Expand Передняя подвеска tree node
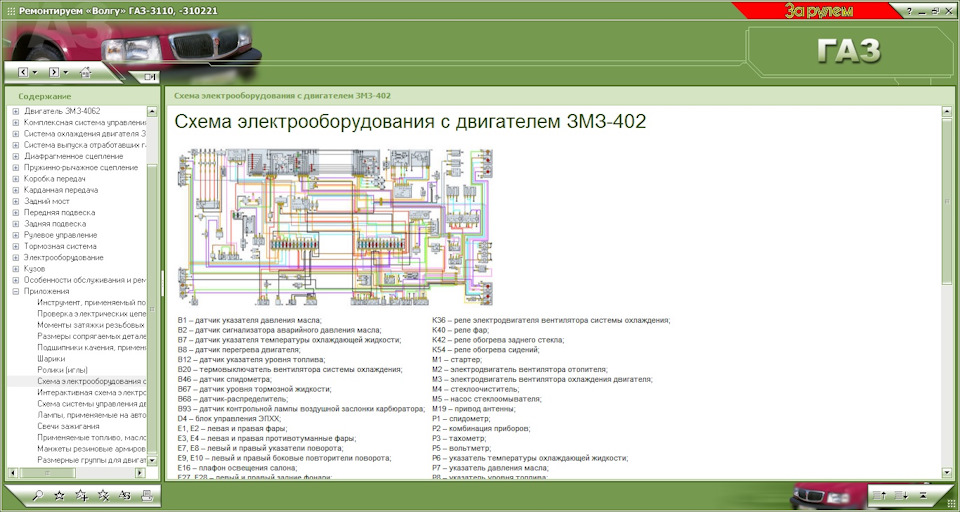 [x=16, y=213]
